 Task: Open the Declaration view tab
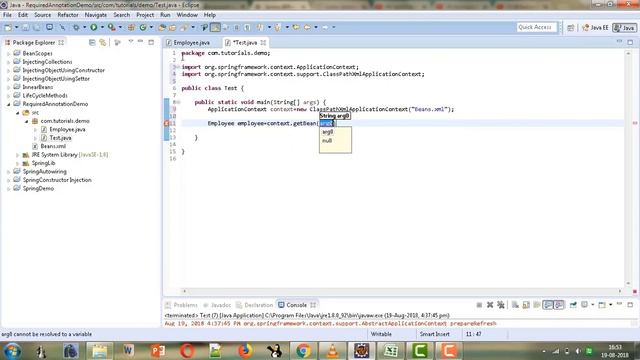254,305
